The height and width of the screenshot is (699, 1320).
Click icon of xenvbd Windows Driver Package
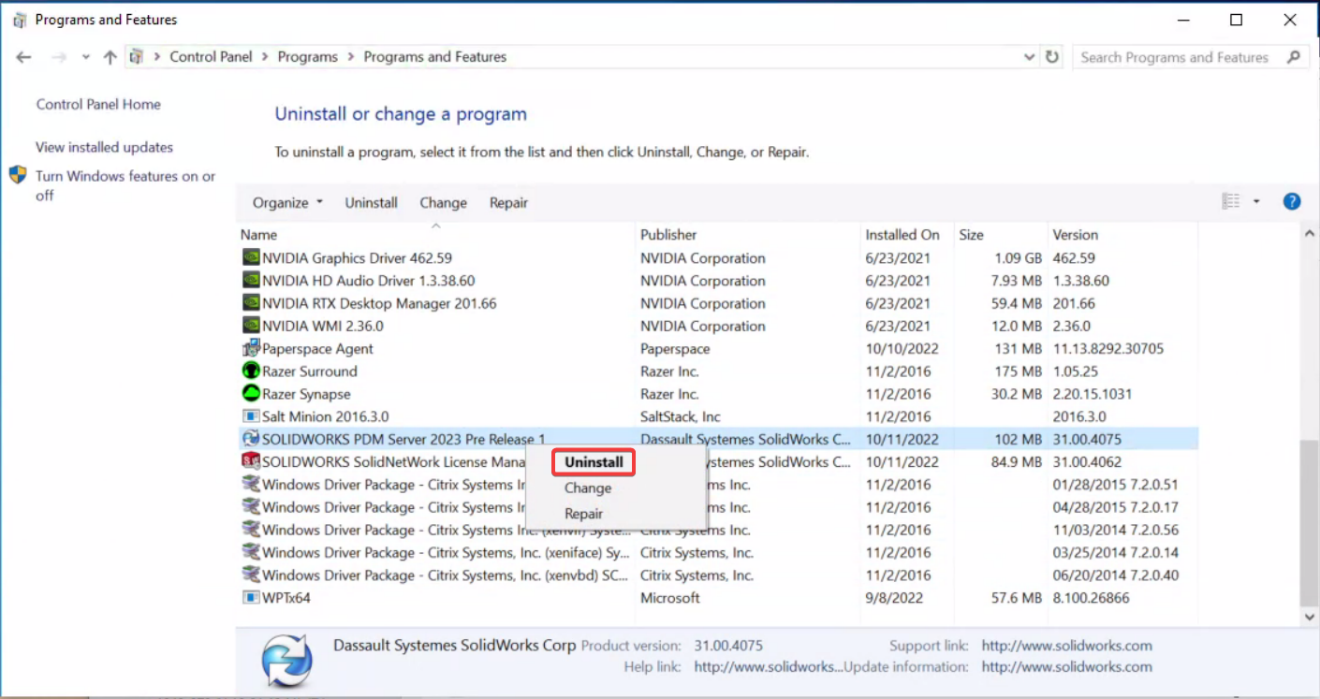coord(251,575)
